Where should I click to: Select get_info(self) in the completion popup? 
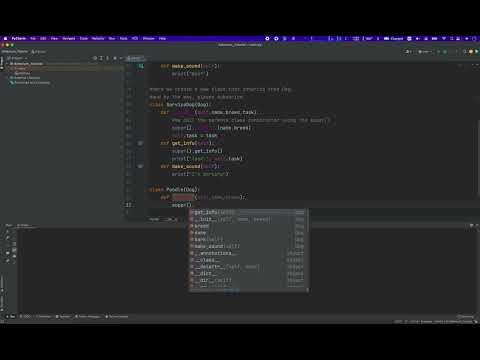248,212
